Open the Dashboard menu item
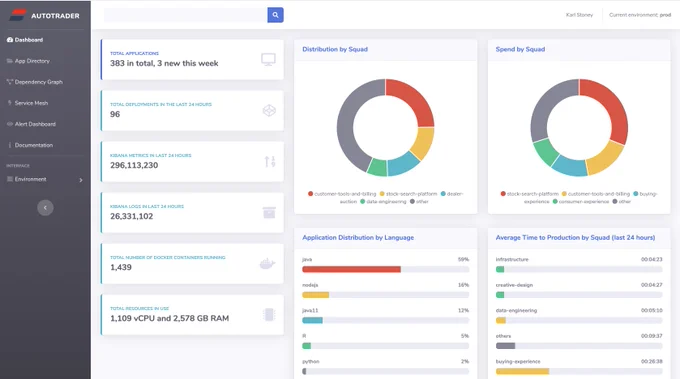Image resolution: width=680 pixels, height=379 pixels. click(x=29, y=40)
